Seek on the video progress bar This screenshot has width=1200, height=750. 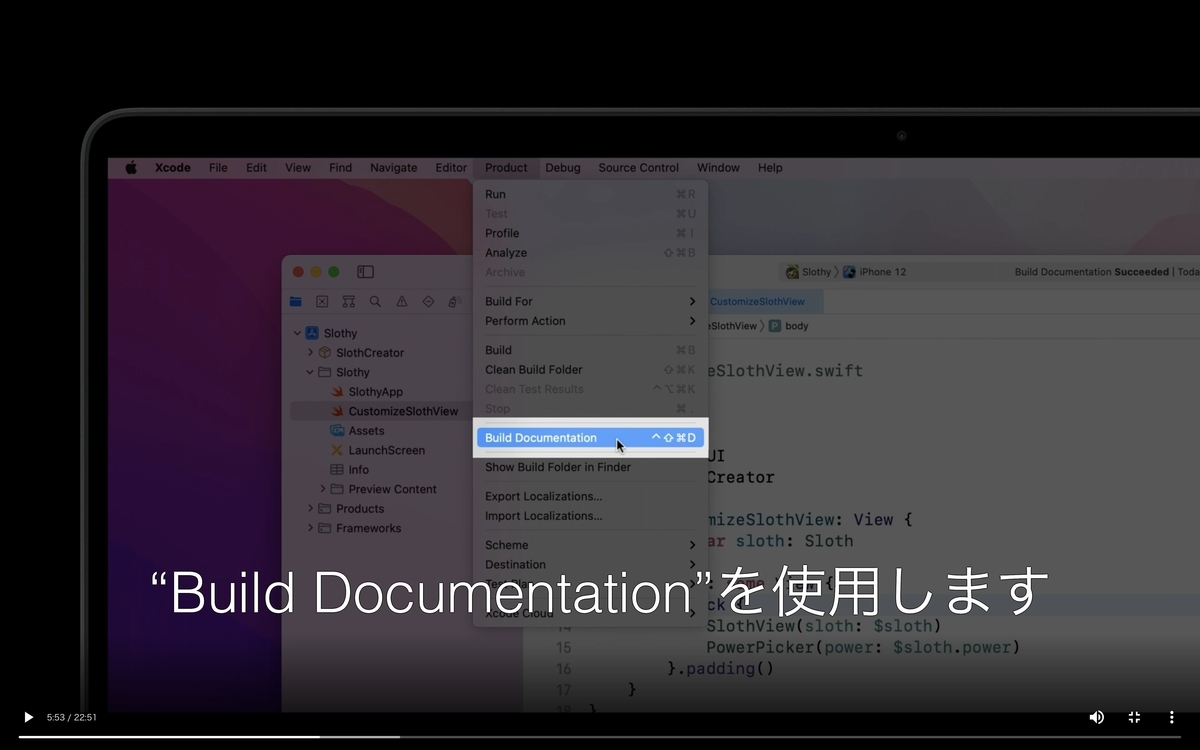(600, 737)
